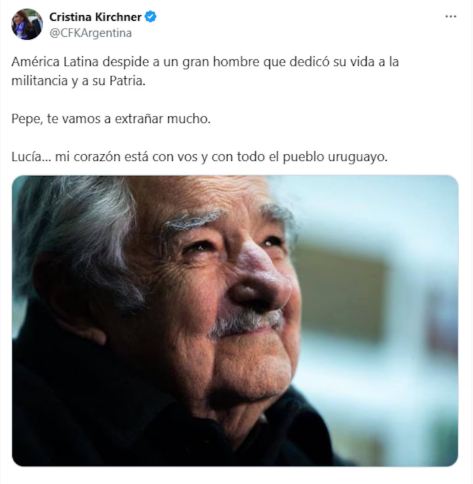Click the "América Latina despide" opening sentence

205,71
